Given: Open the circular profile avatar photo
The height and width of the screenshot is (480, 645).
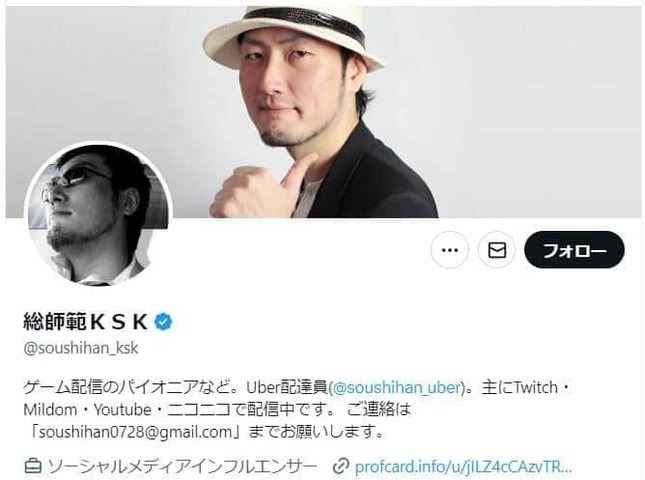Looking at the screenshot, I should point(98,214).
